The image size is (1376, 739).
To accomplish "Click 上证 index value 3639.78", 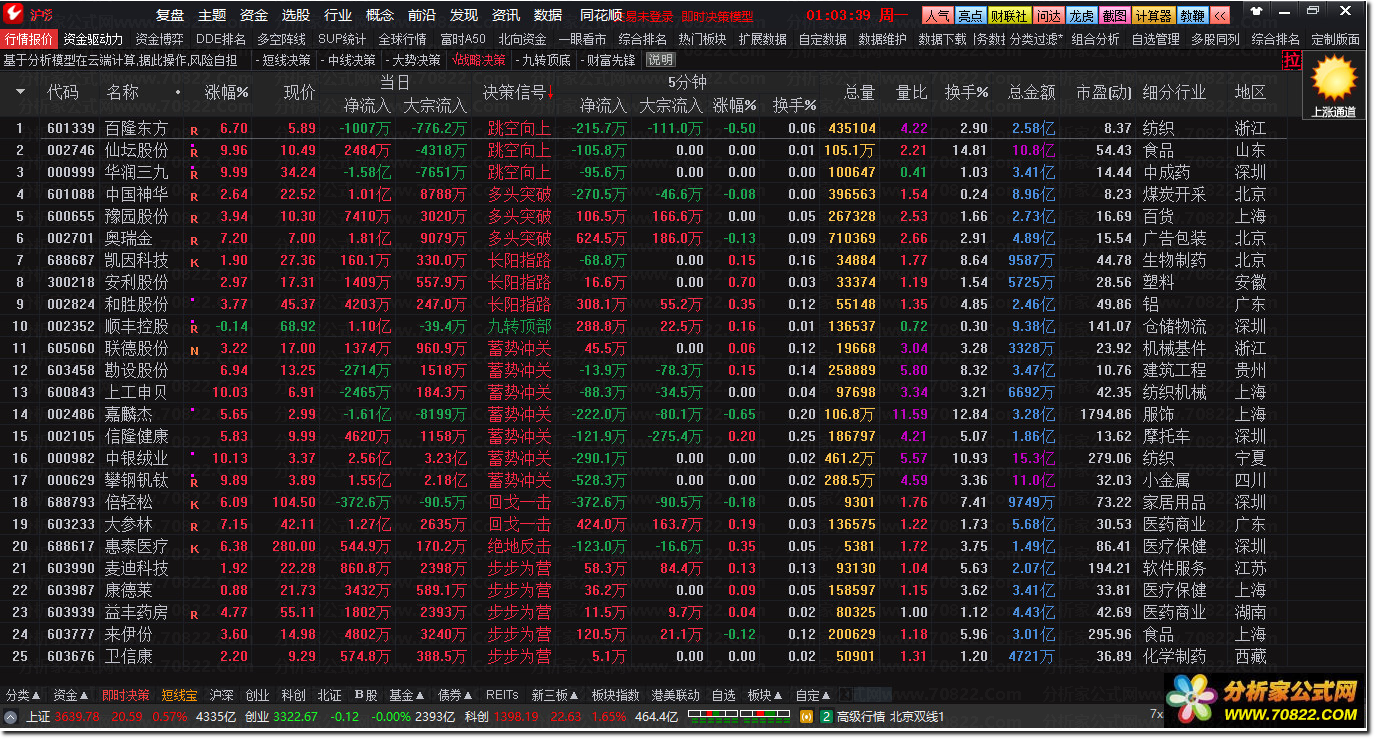I will [77, 717].
